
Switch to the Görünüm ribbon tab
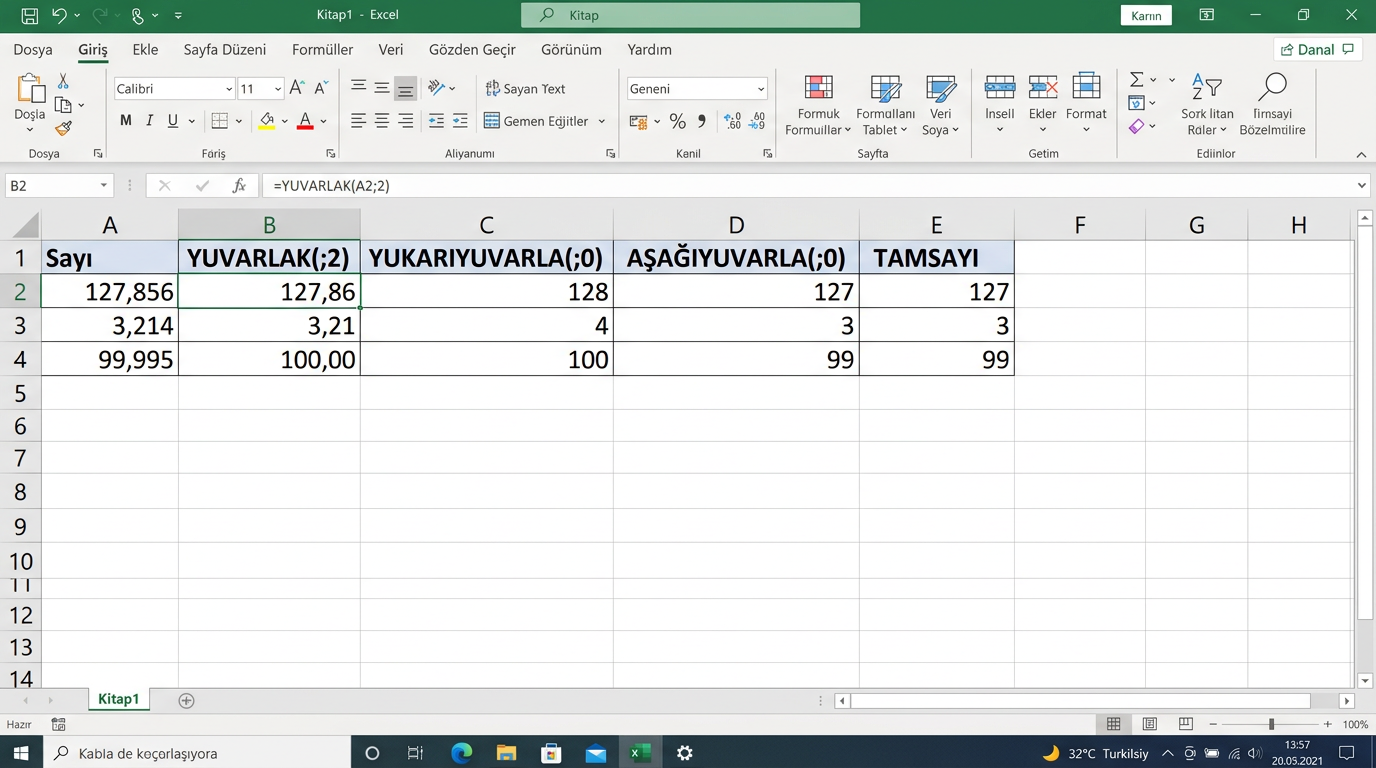[x=571, y=50]
